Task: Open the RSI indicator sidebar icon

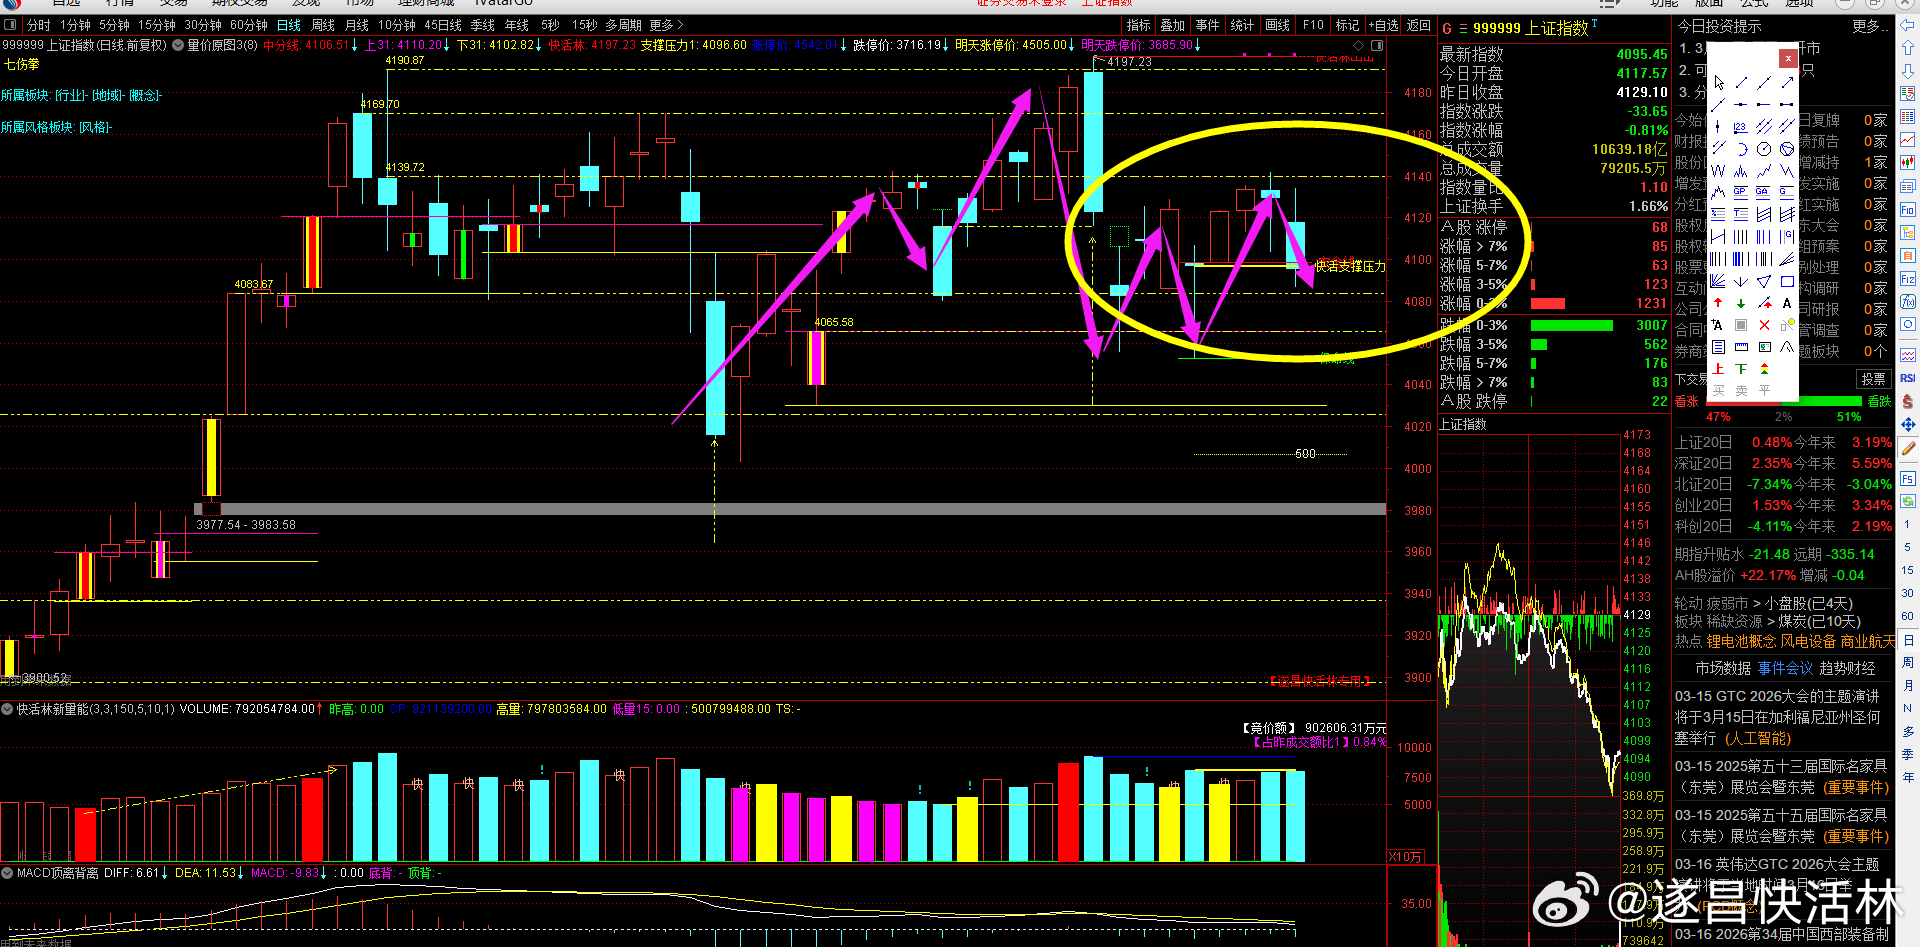Action: [x=1908, y=378]
